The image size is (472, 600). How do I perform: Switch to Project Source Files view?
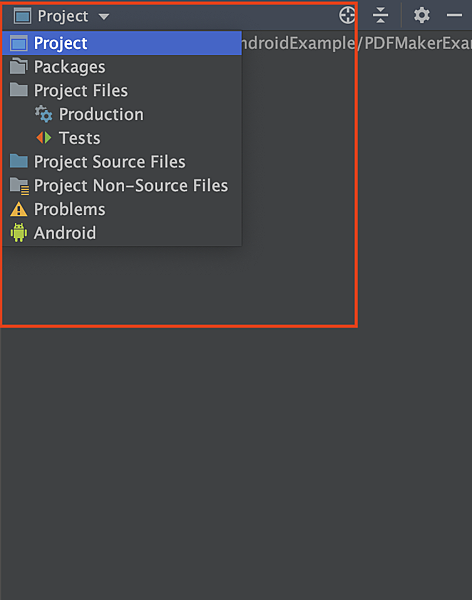click(x=122, y=161)
